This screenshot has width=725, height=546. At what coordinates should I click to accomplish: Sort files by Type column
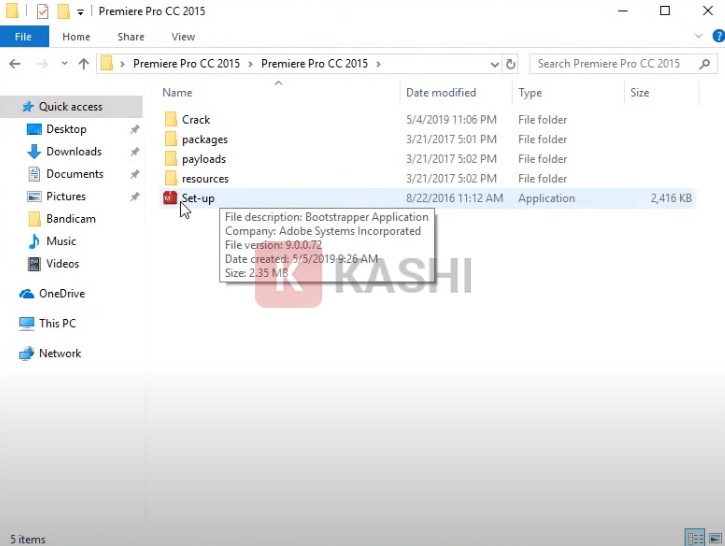[530, 92]
